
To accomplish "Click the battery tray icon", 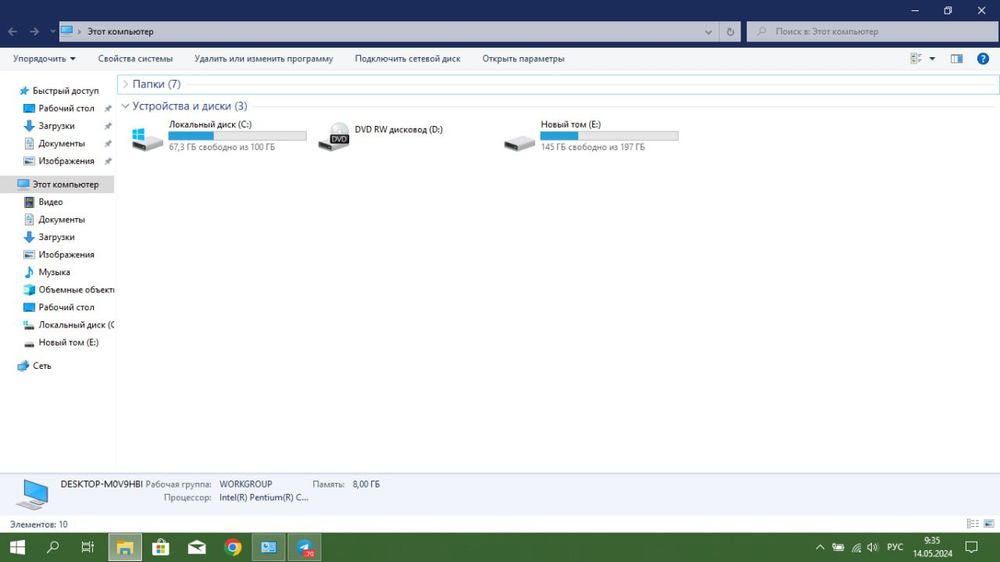I will (x=838, y=547).
